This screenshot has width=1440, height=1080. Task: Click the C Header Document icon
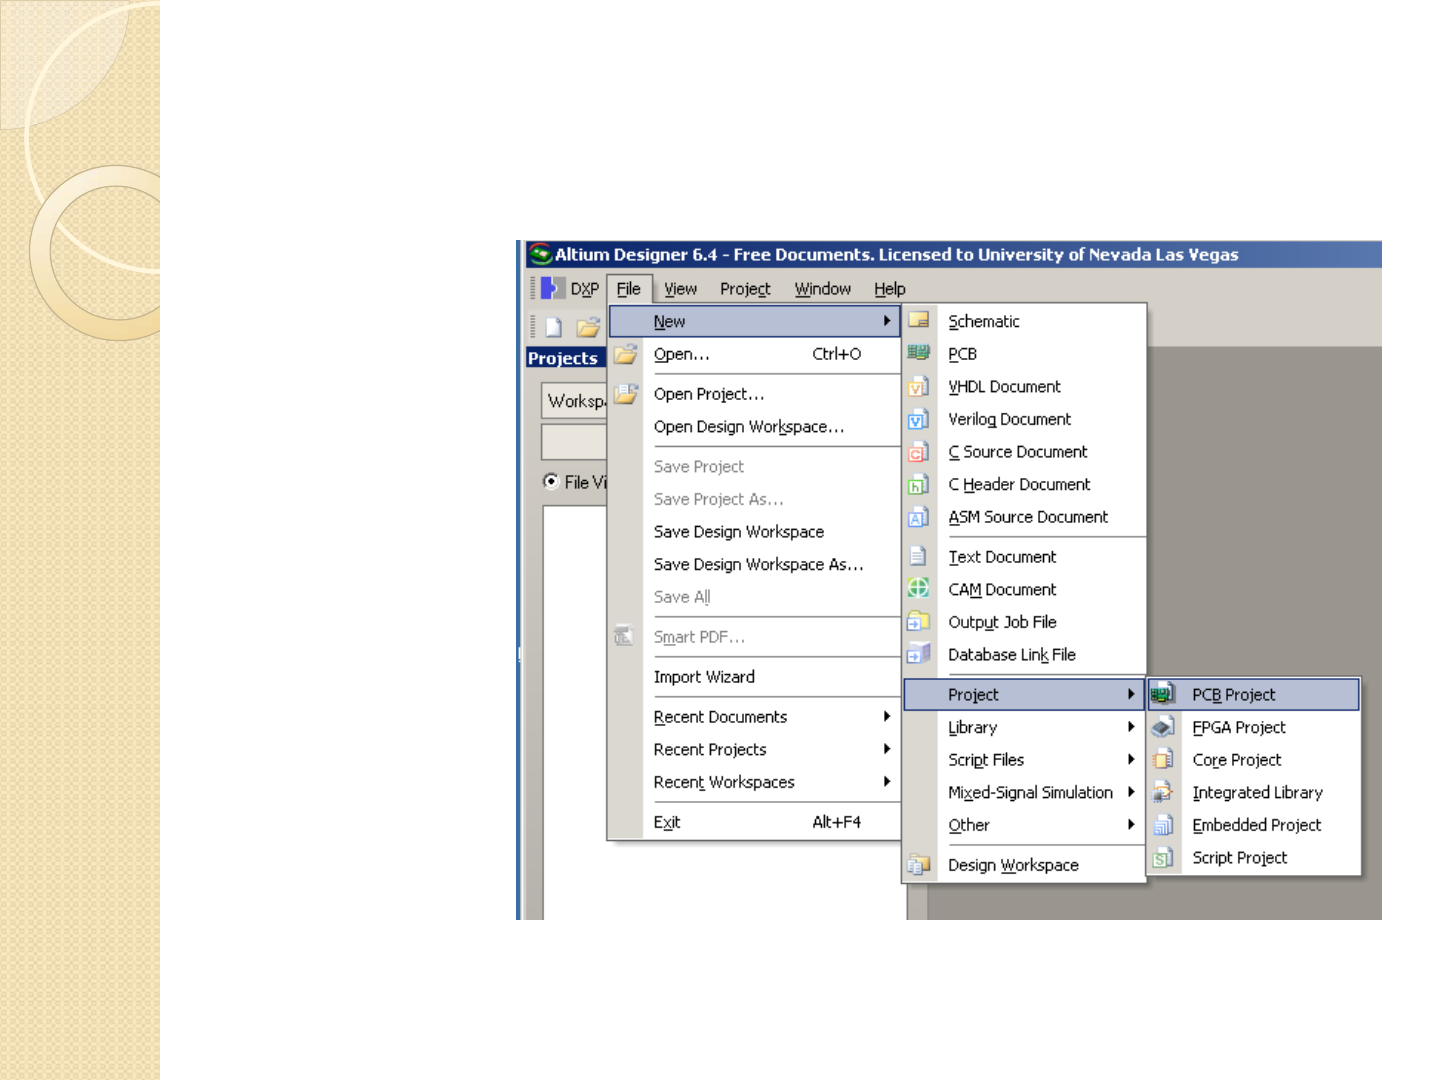[x=918, y=484]
